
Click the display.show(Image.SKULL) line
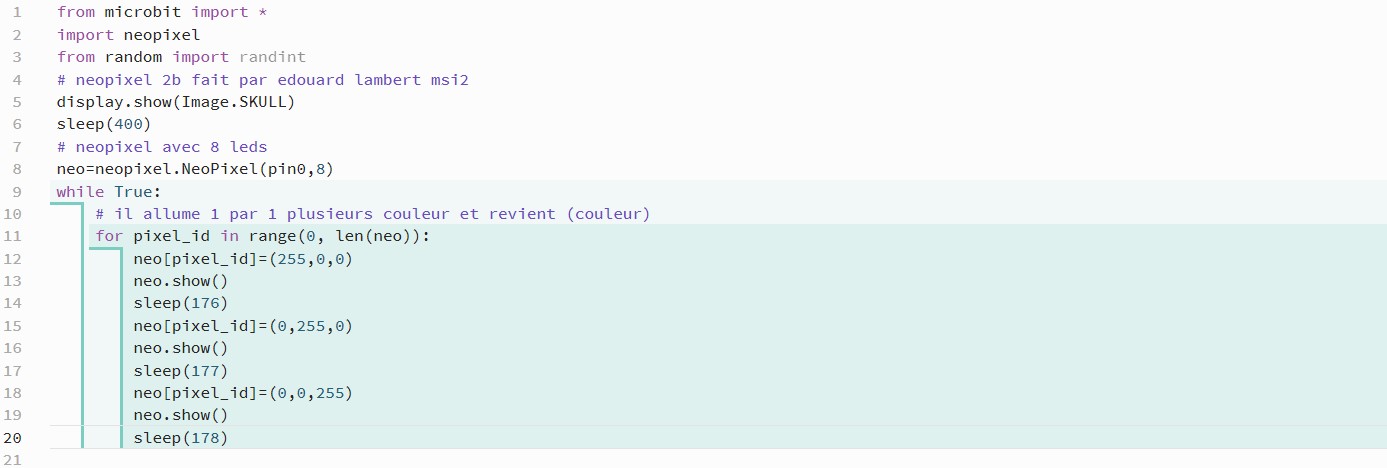click(x=176, y=102)
